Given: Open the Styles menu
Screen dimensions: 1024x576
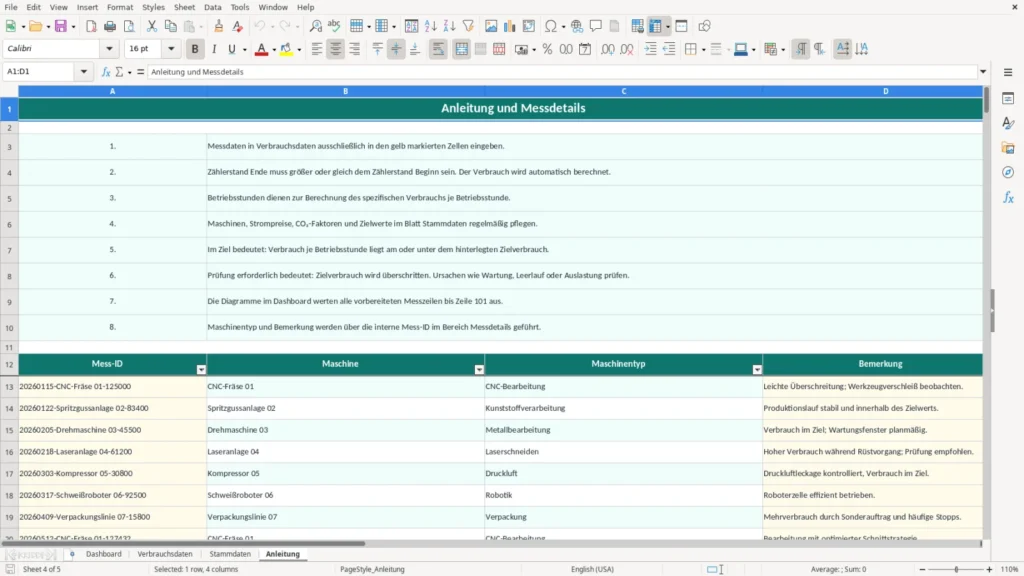Looking at the screenshot, I should tap(153, 7).
